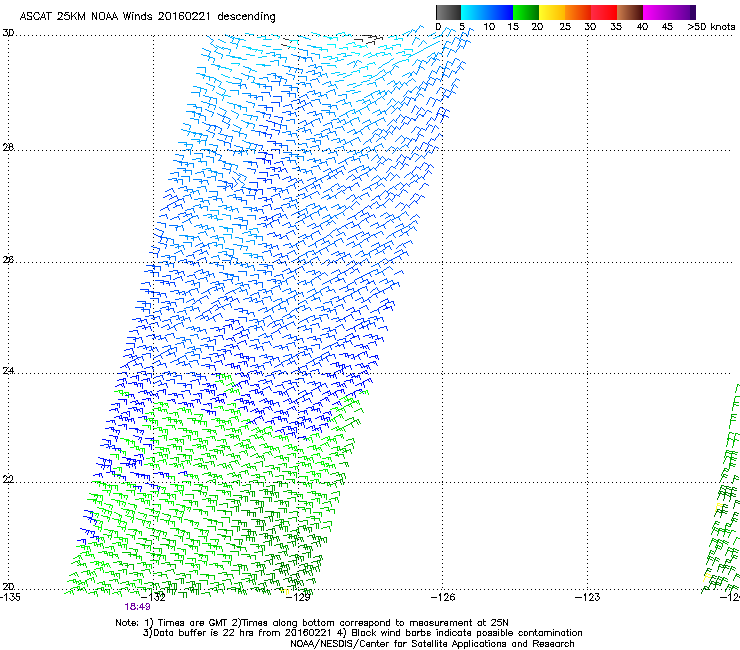Viewport: 740px width, 650px height.
Task: Click the longitude '-123' label
Action: (588, 597)
